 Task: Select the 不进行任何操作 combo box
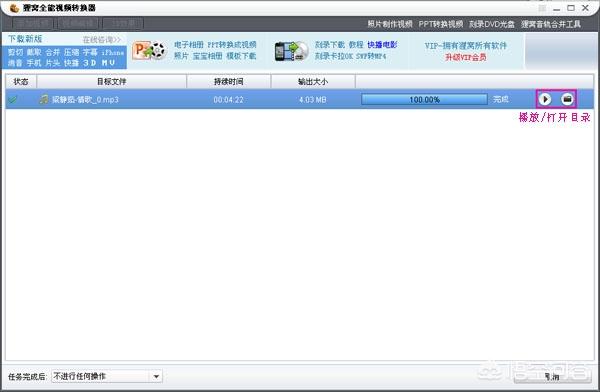click(107, 376)
